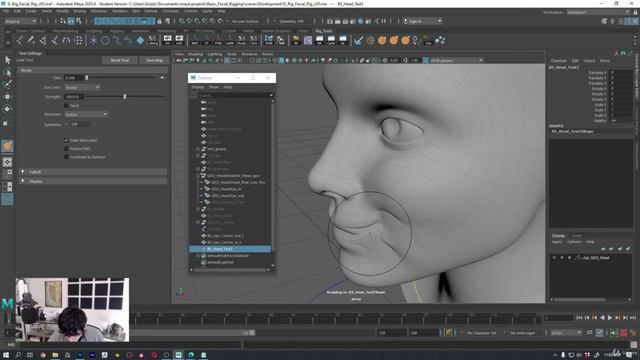Select the arrow Select tool in toolbox
This screenshot has width=640, height=360.
point(7,60)
